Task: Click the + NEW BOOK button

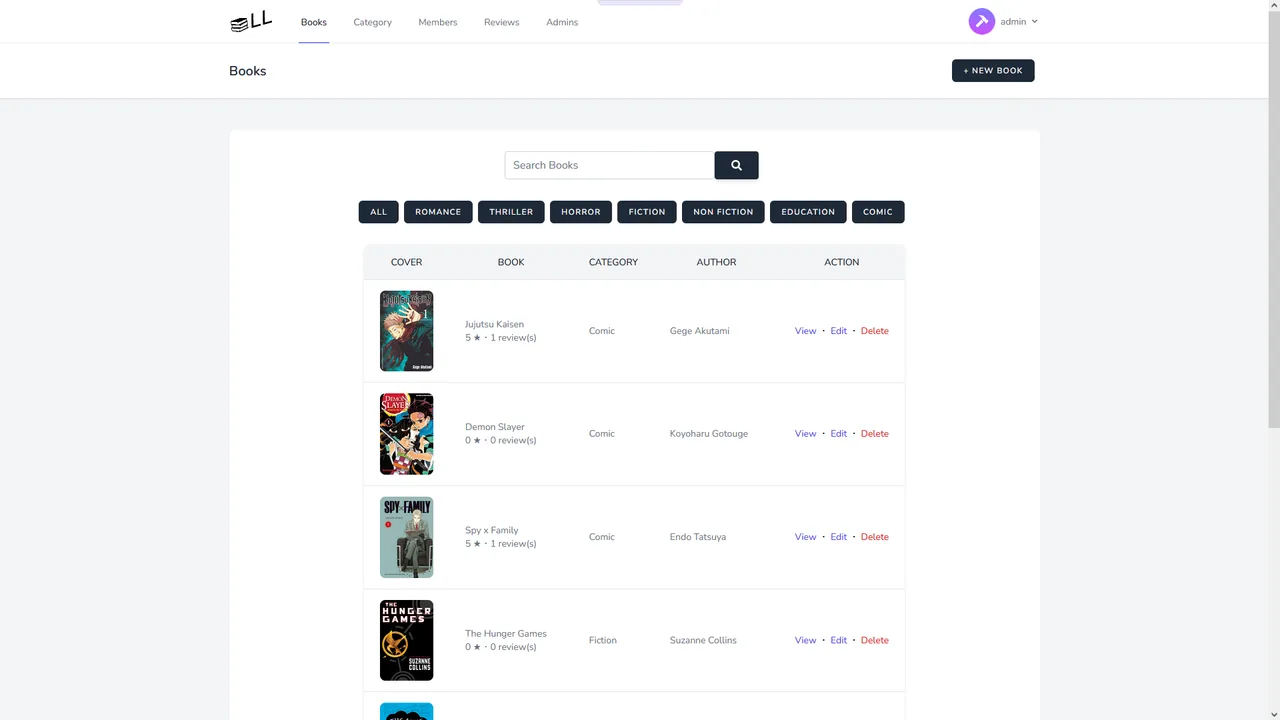Action: tap(993, 71)
